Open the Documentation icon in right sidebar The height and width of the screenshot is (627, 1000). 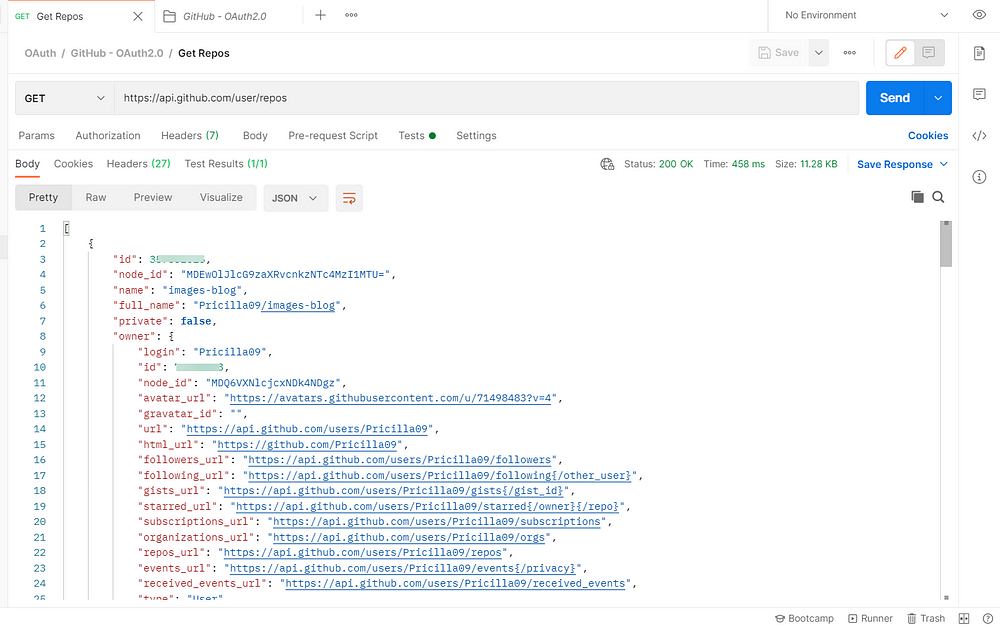point(979,52)
